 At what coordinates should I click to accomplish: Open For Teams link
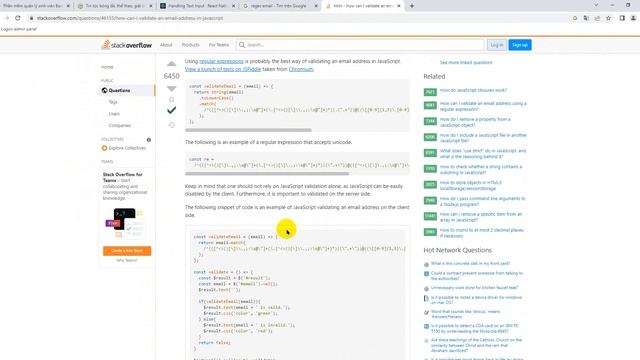coord(219,45)
